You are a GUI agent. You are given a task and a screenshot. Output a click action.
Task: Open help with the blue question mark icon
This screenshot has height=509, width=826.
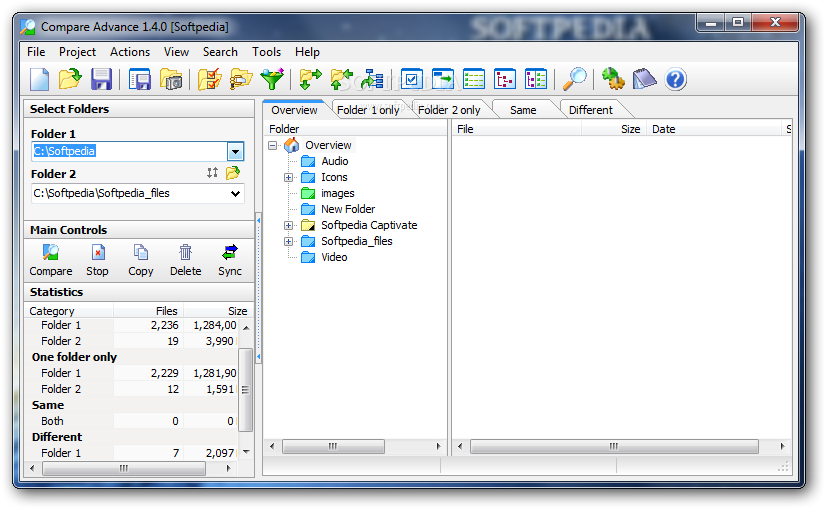coord(675,80)
